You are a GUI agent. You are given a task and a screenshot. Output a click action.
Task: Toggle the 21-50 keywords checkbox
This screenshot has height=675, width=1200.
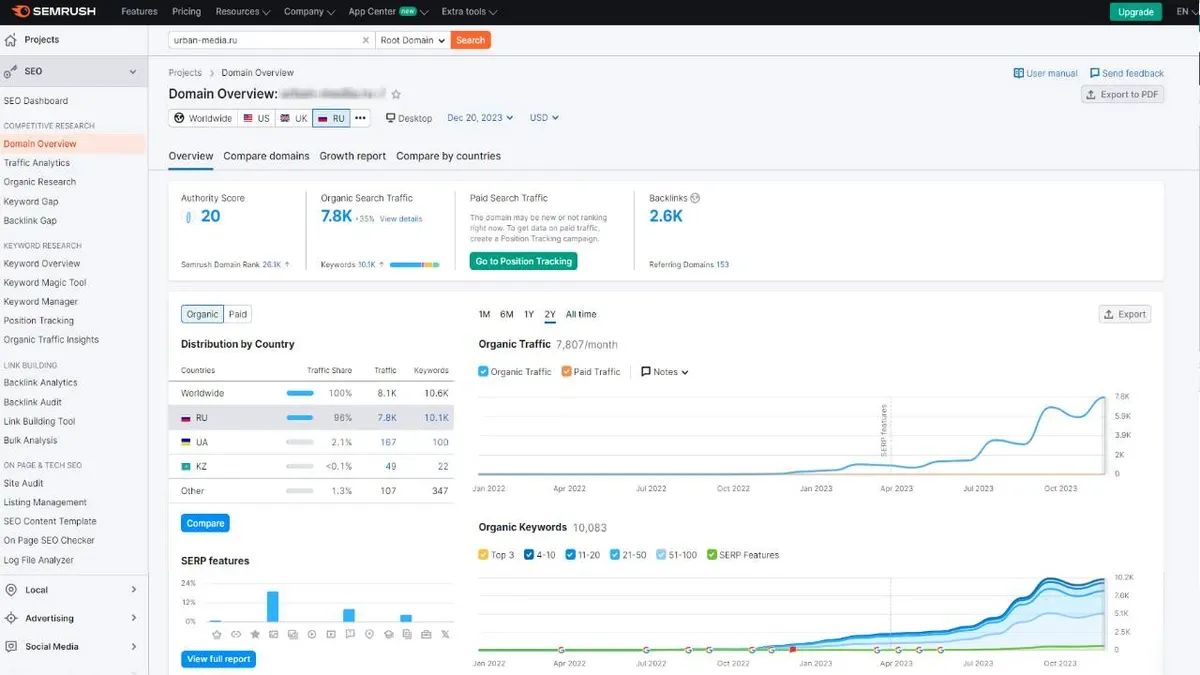614,554
